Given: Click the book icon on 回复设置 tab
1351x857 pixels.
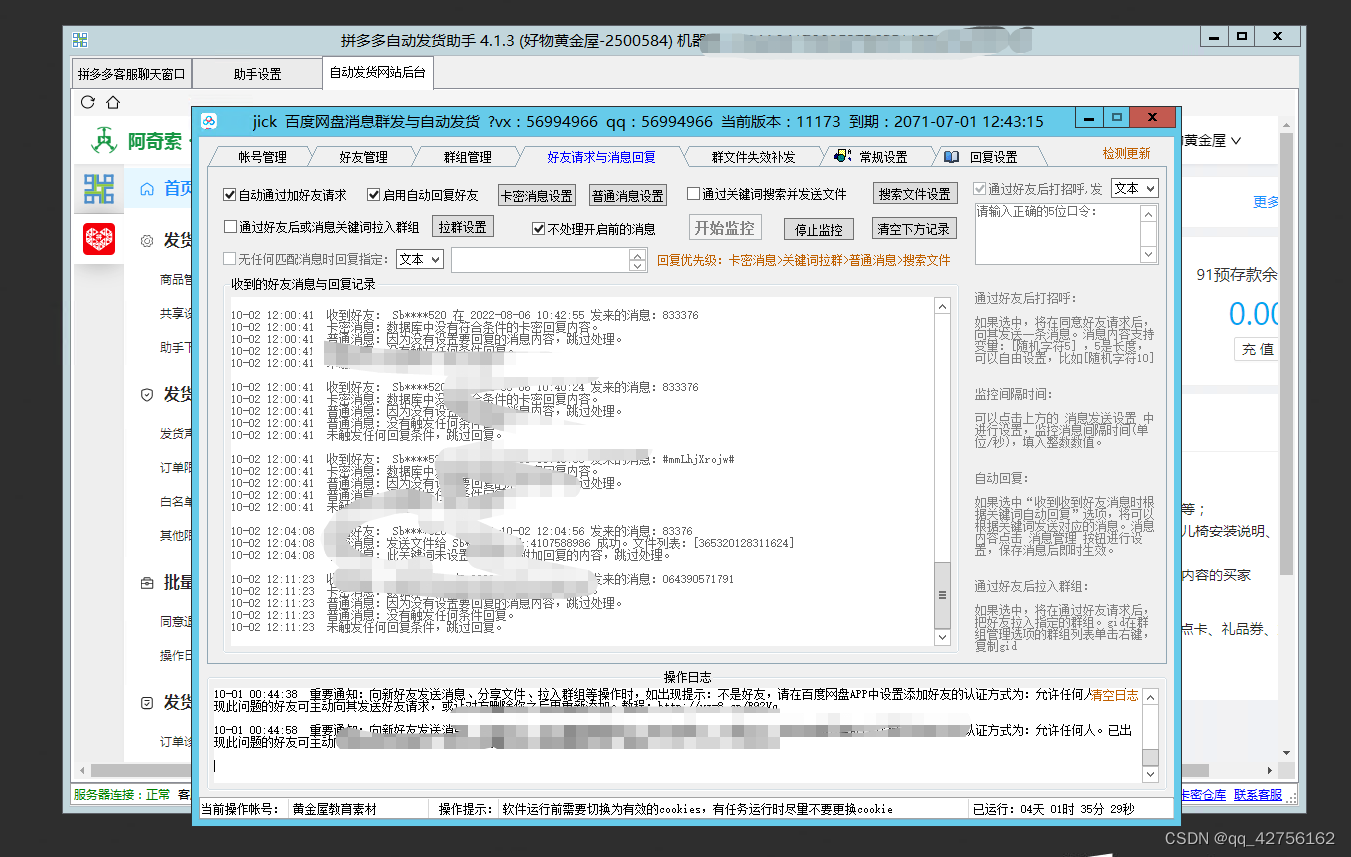Looking at the screenshot, I should click(951, 157).
